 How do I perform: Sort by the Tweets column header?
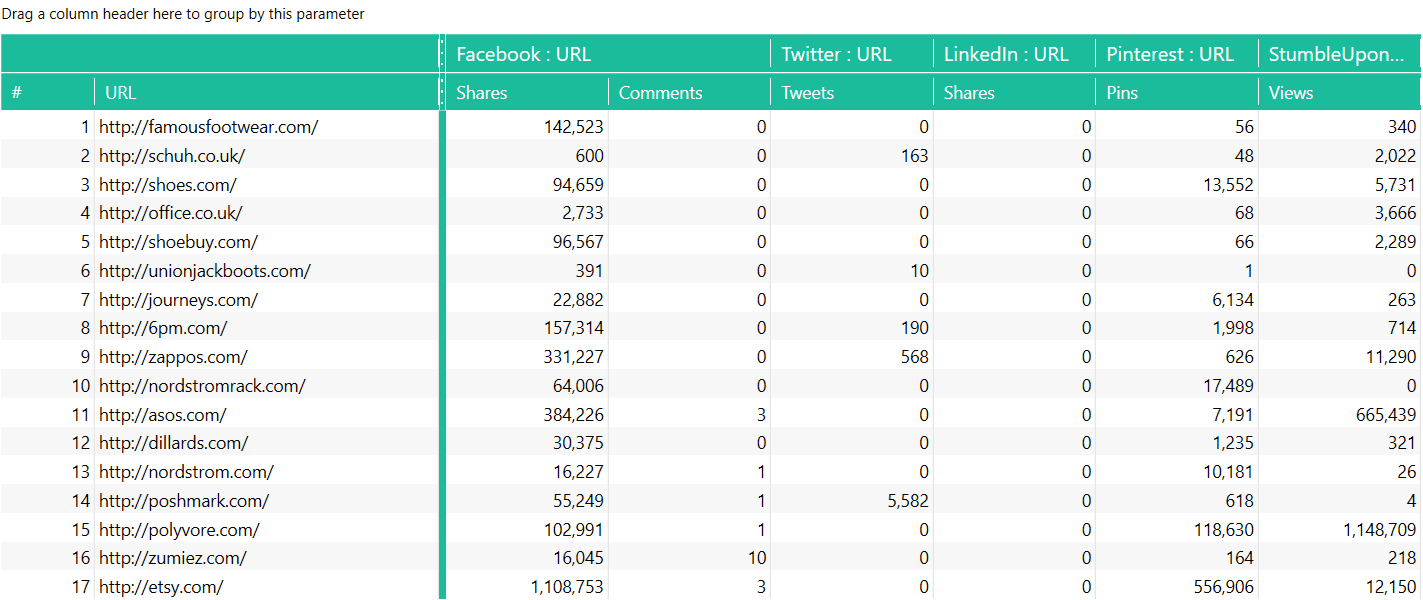(x=851, y=93)
